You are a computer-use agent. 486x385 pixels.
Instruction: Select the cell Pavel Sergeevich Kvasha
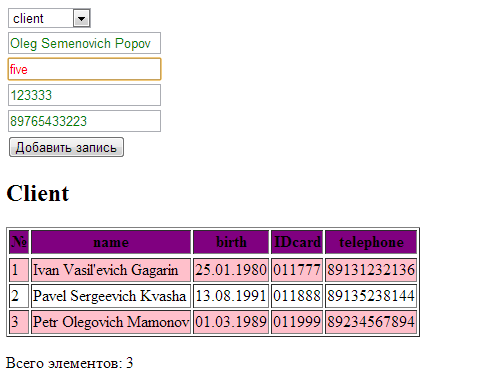point(111,296)
